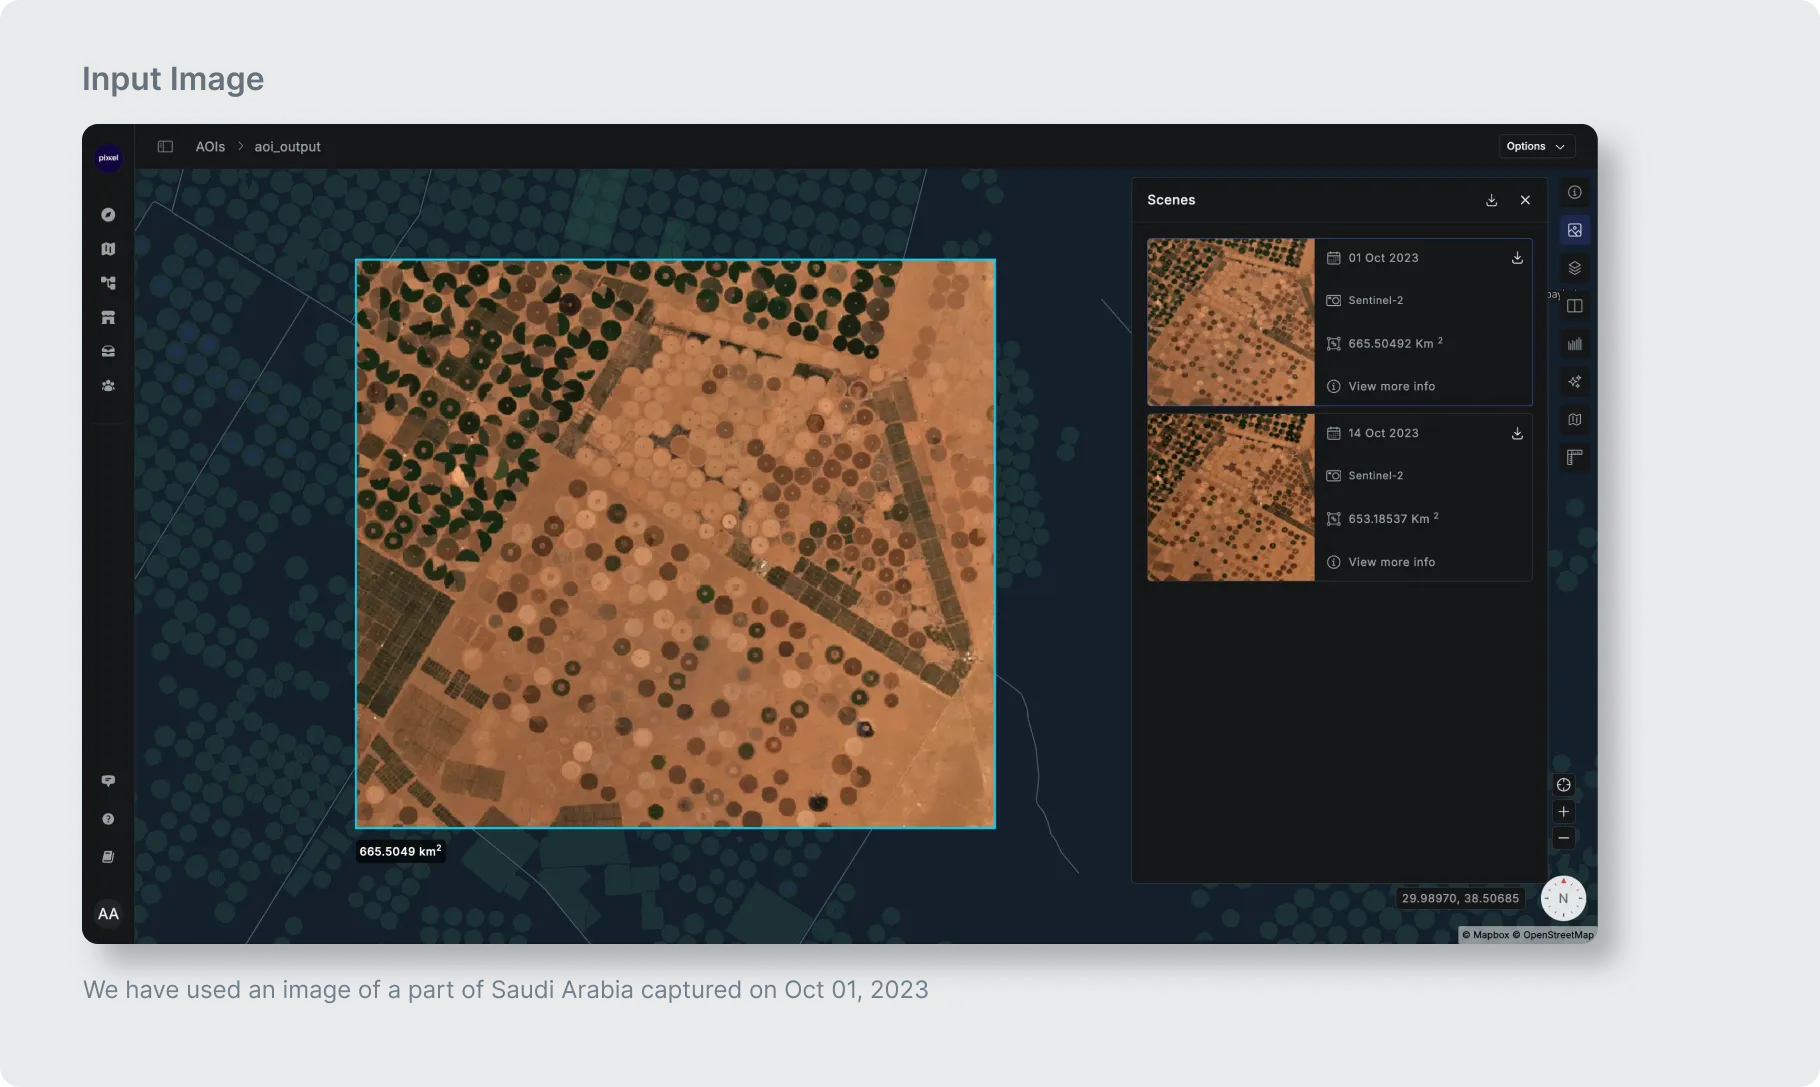1820x1087 pixels.
Task: Click the satellite image overlay on map
Action: [x=675, y=544]
